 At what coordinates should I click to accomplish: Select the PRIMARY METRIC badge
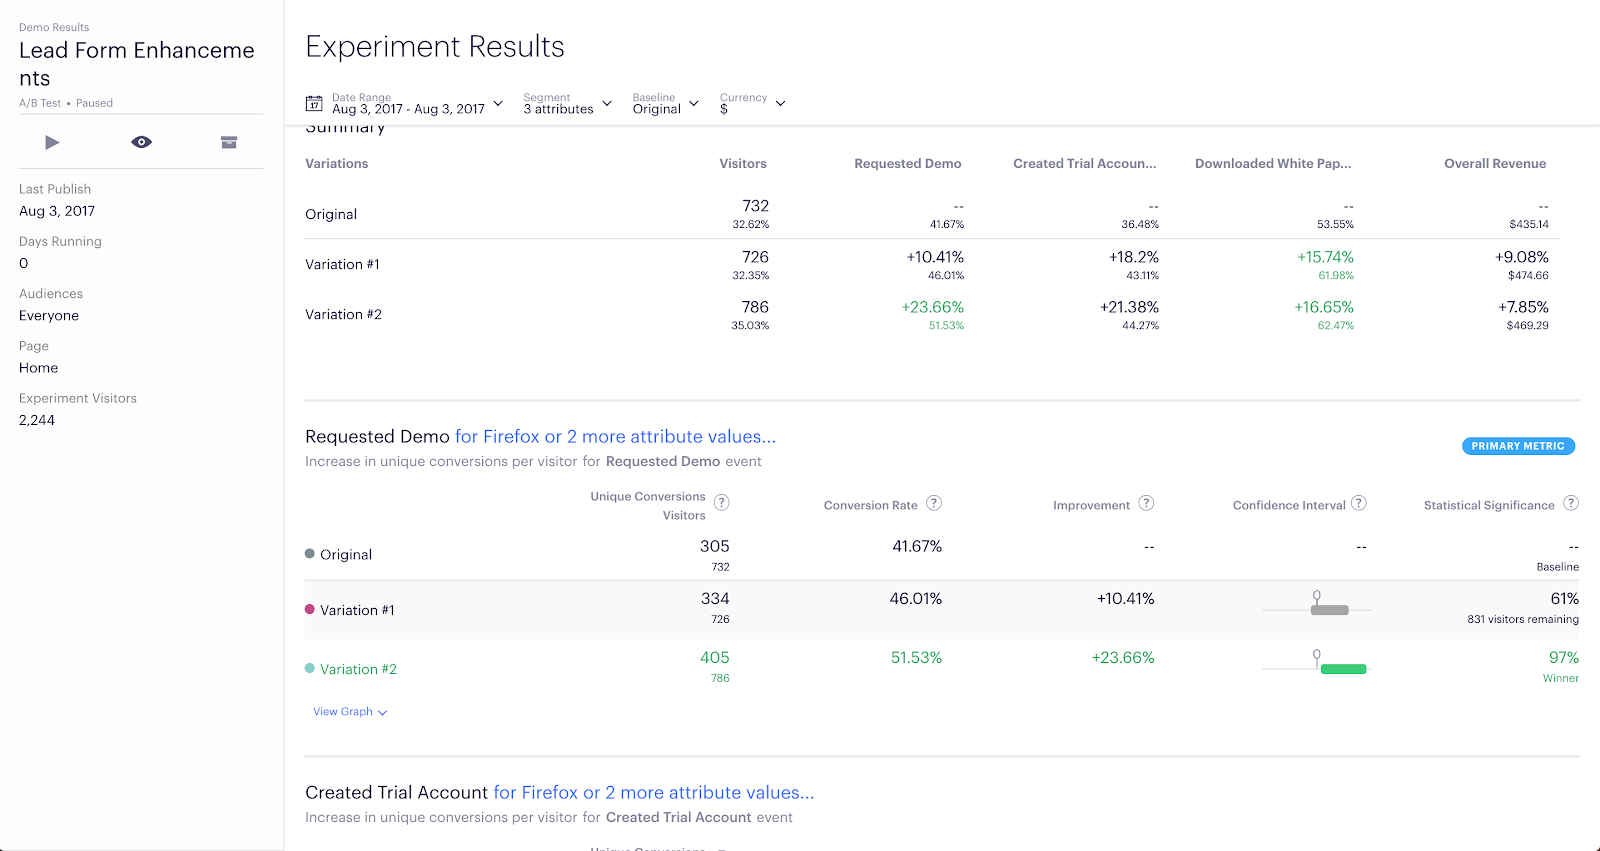pos(1518,446)
